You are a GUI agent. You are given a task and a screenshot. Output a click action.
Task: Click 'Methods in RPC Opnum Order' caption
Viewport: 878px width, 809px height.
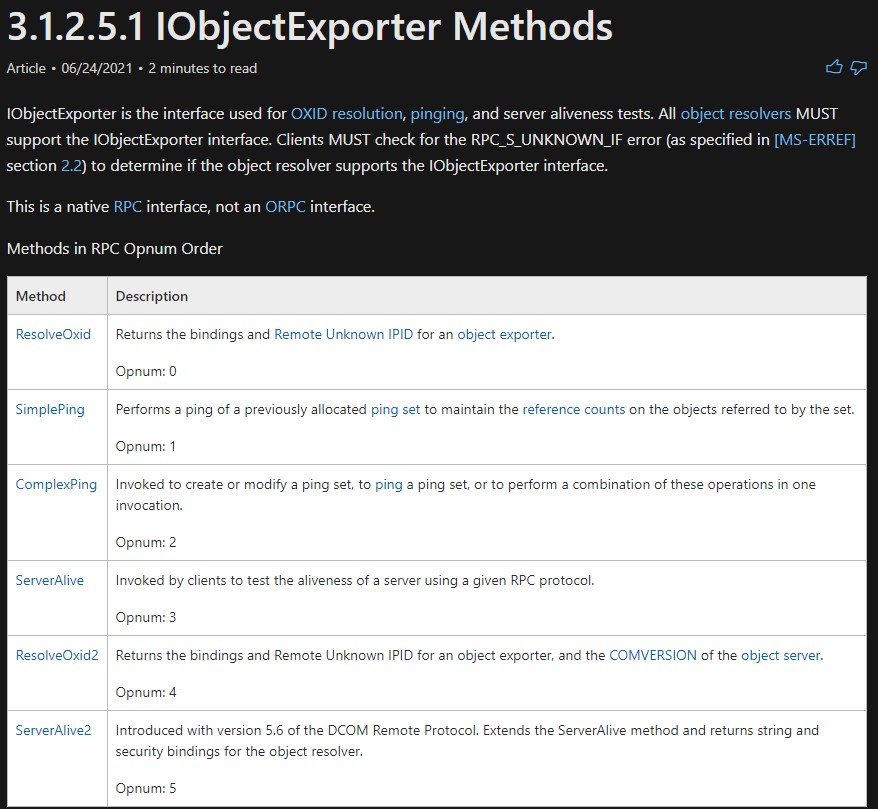pos(115,248)
